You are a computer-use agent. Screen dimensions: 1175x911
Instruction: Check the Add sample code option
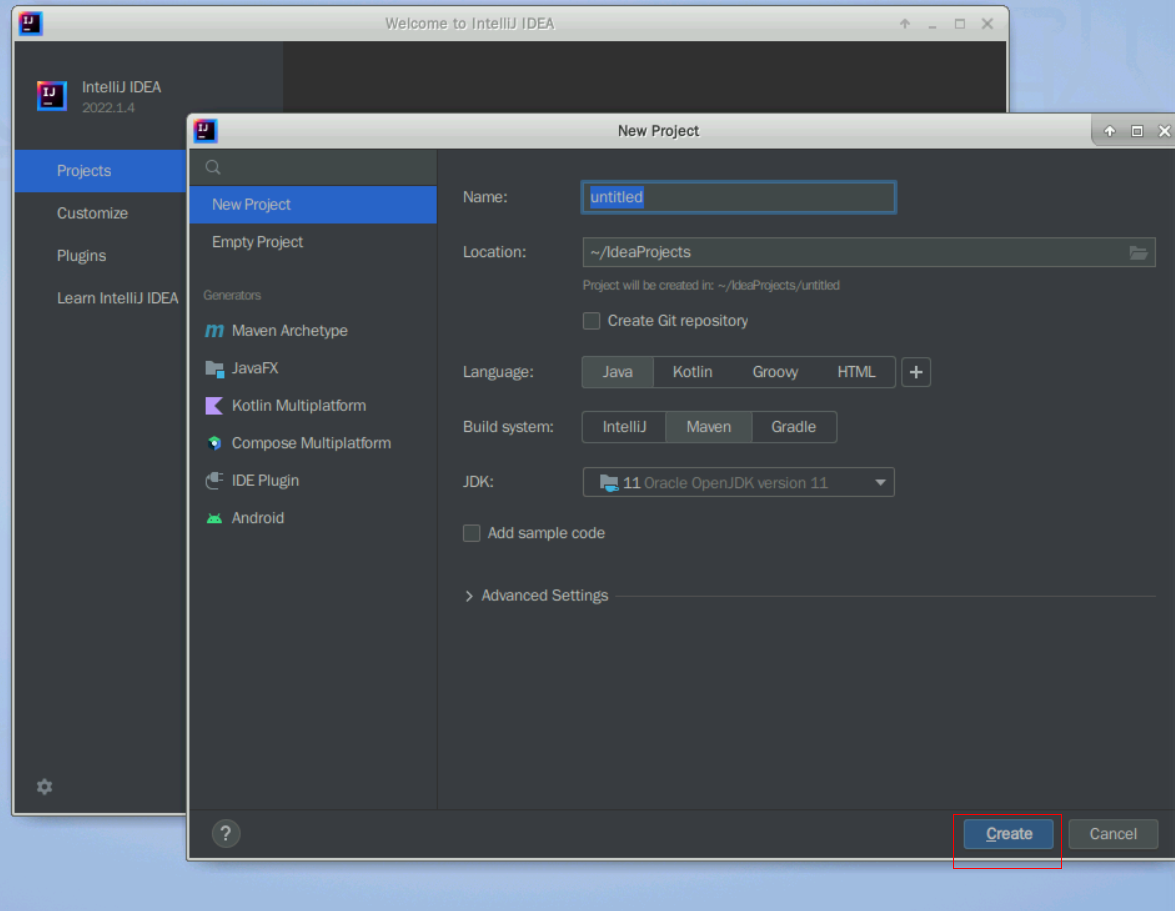pos(472,533)
